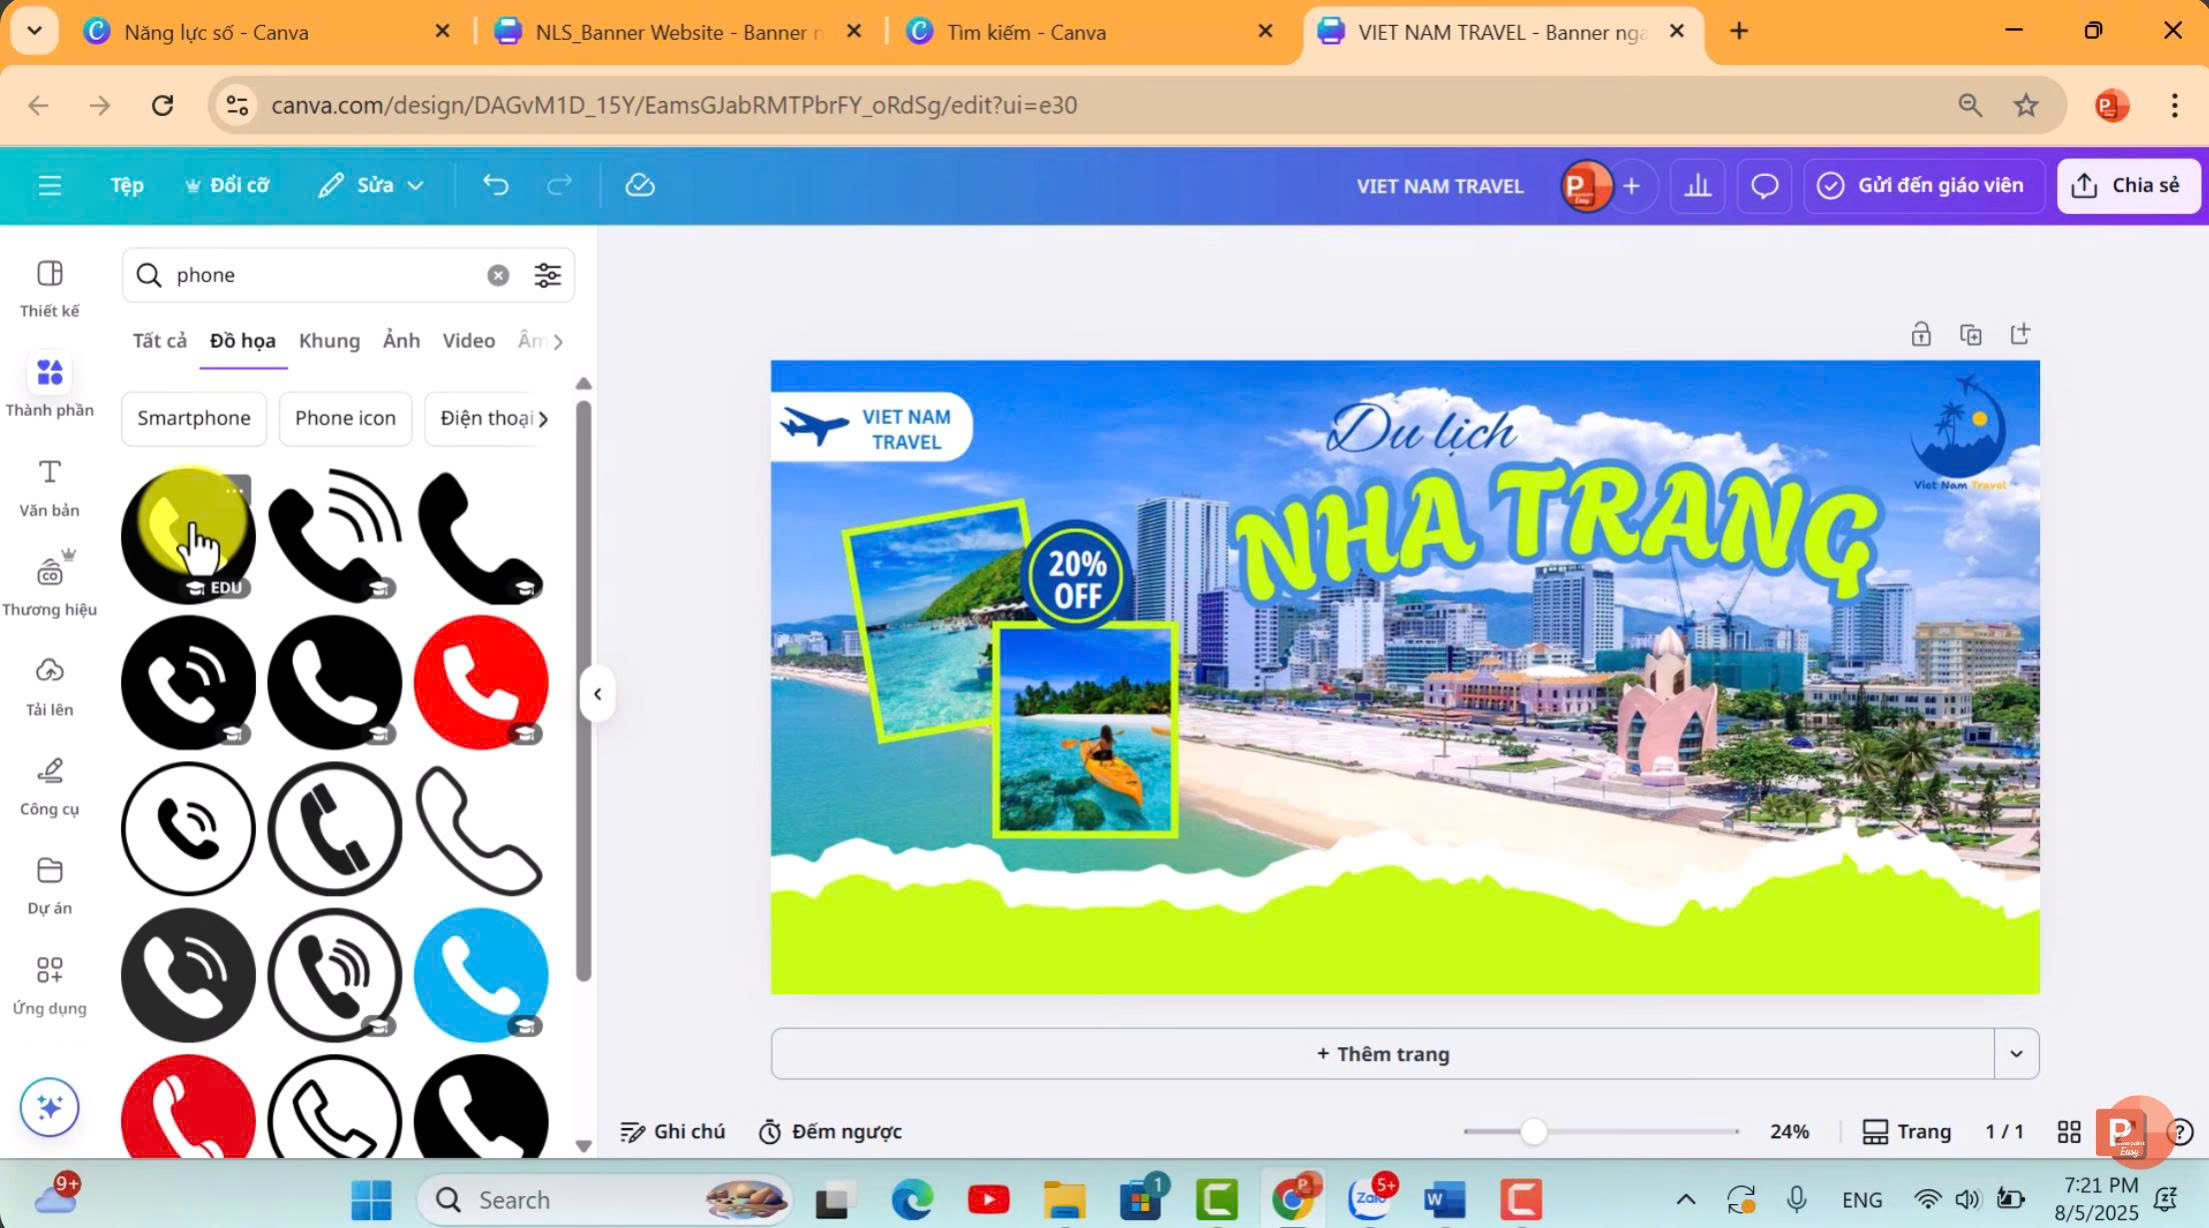Open the search filter sliders icon
Image resolution: width=2209 pixels, height=1228 pixels.
coord(547,275)
